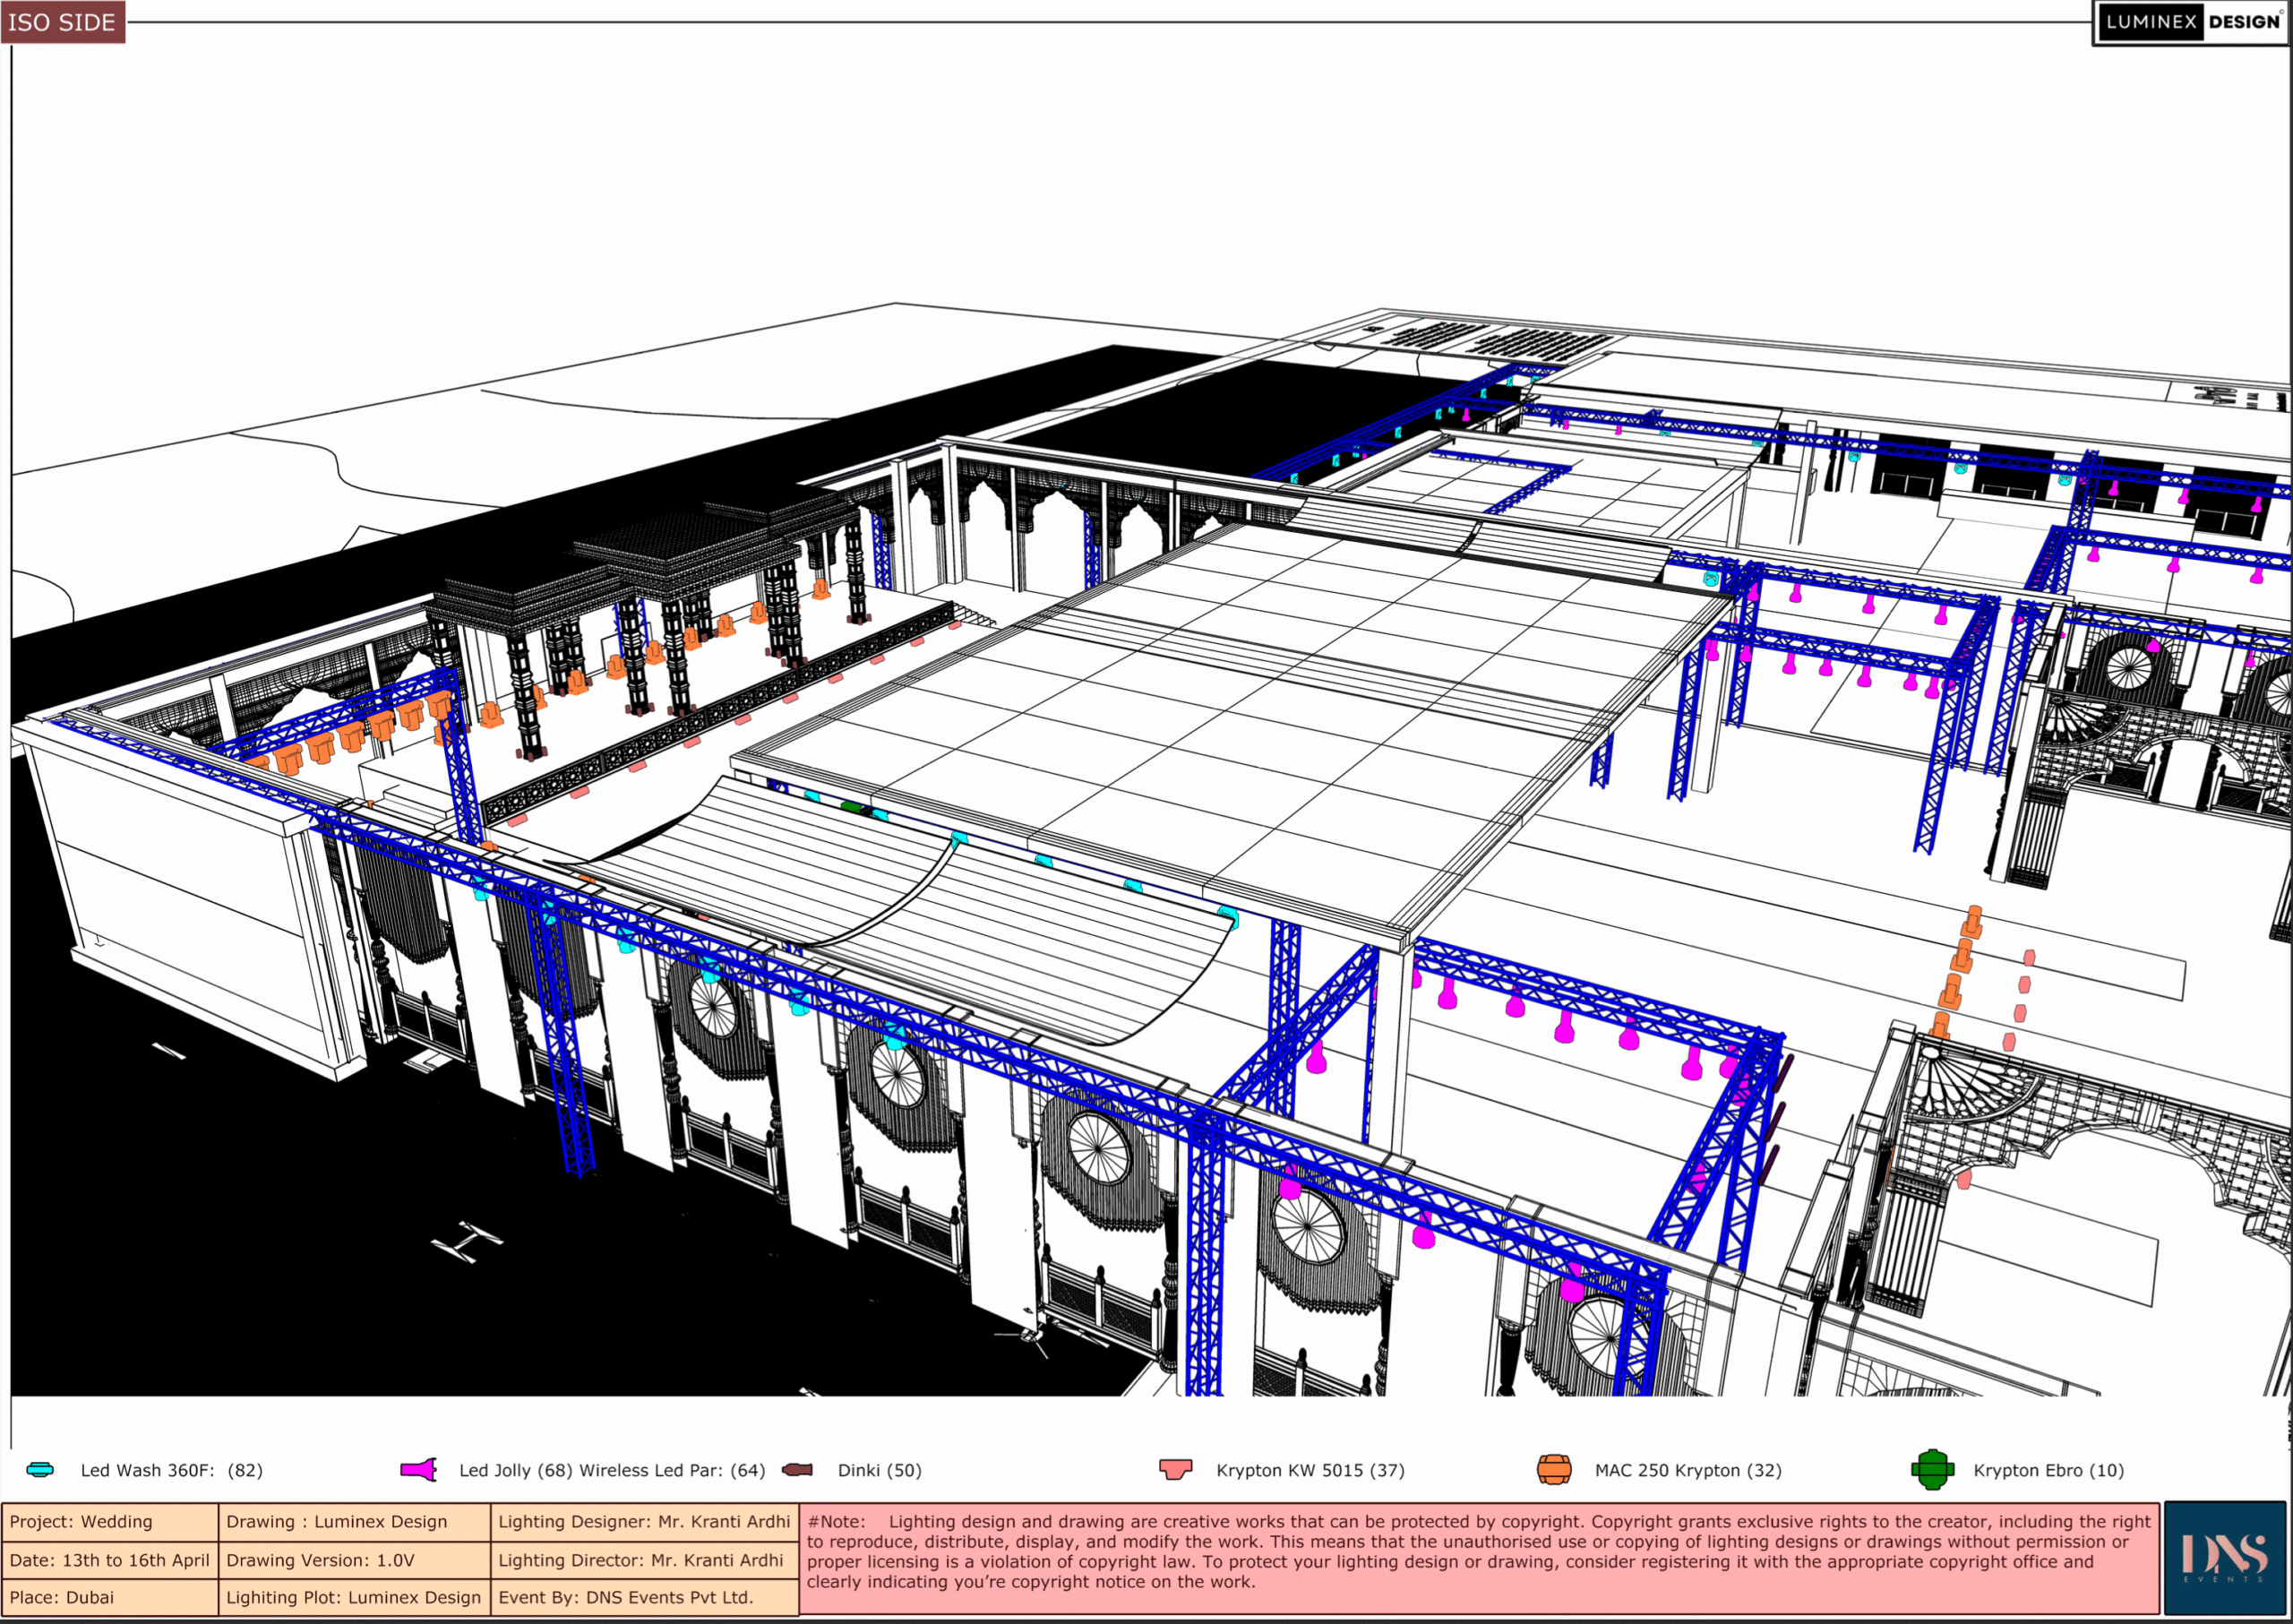Select the Date: 13th to 16th April cell
Image resolution: width=2293 pixels, height=1624 pixels.
click(x=110, y=1560)
